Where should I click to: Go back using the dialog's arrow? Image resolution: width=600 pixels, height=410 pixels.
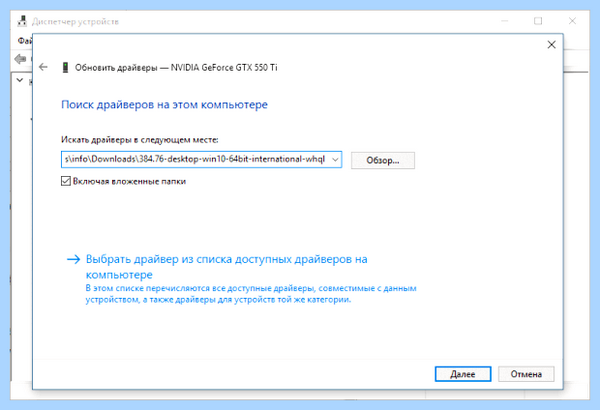(43, 67)
